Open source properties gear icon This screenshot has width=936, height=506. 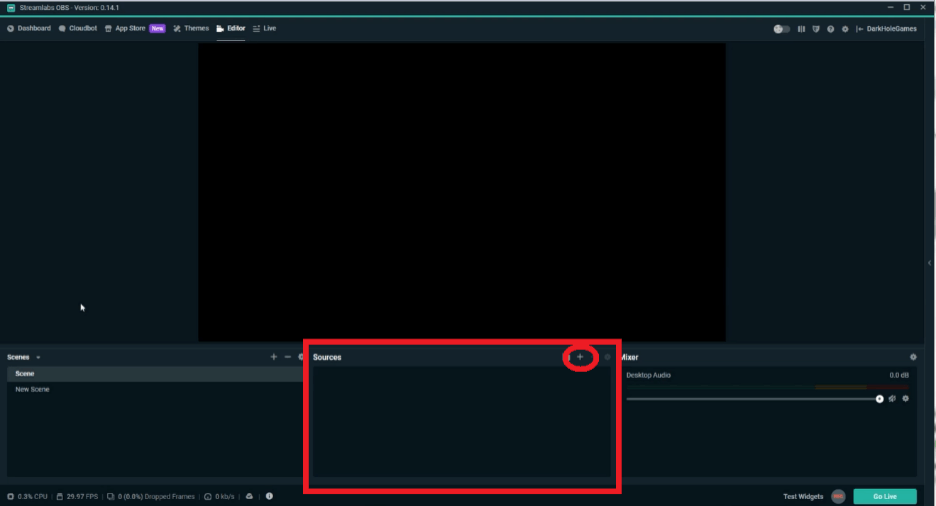point(608,357)
